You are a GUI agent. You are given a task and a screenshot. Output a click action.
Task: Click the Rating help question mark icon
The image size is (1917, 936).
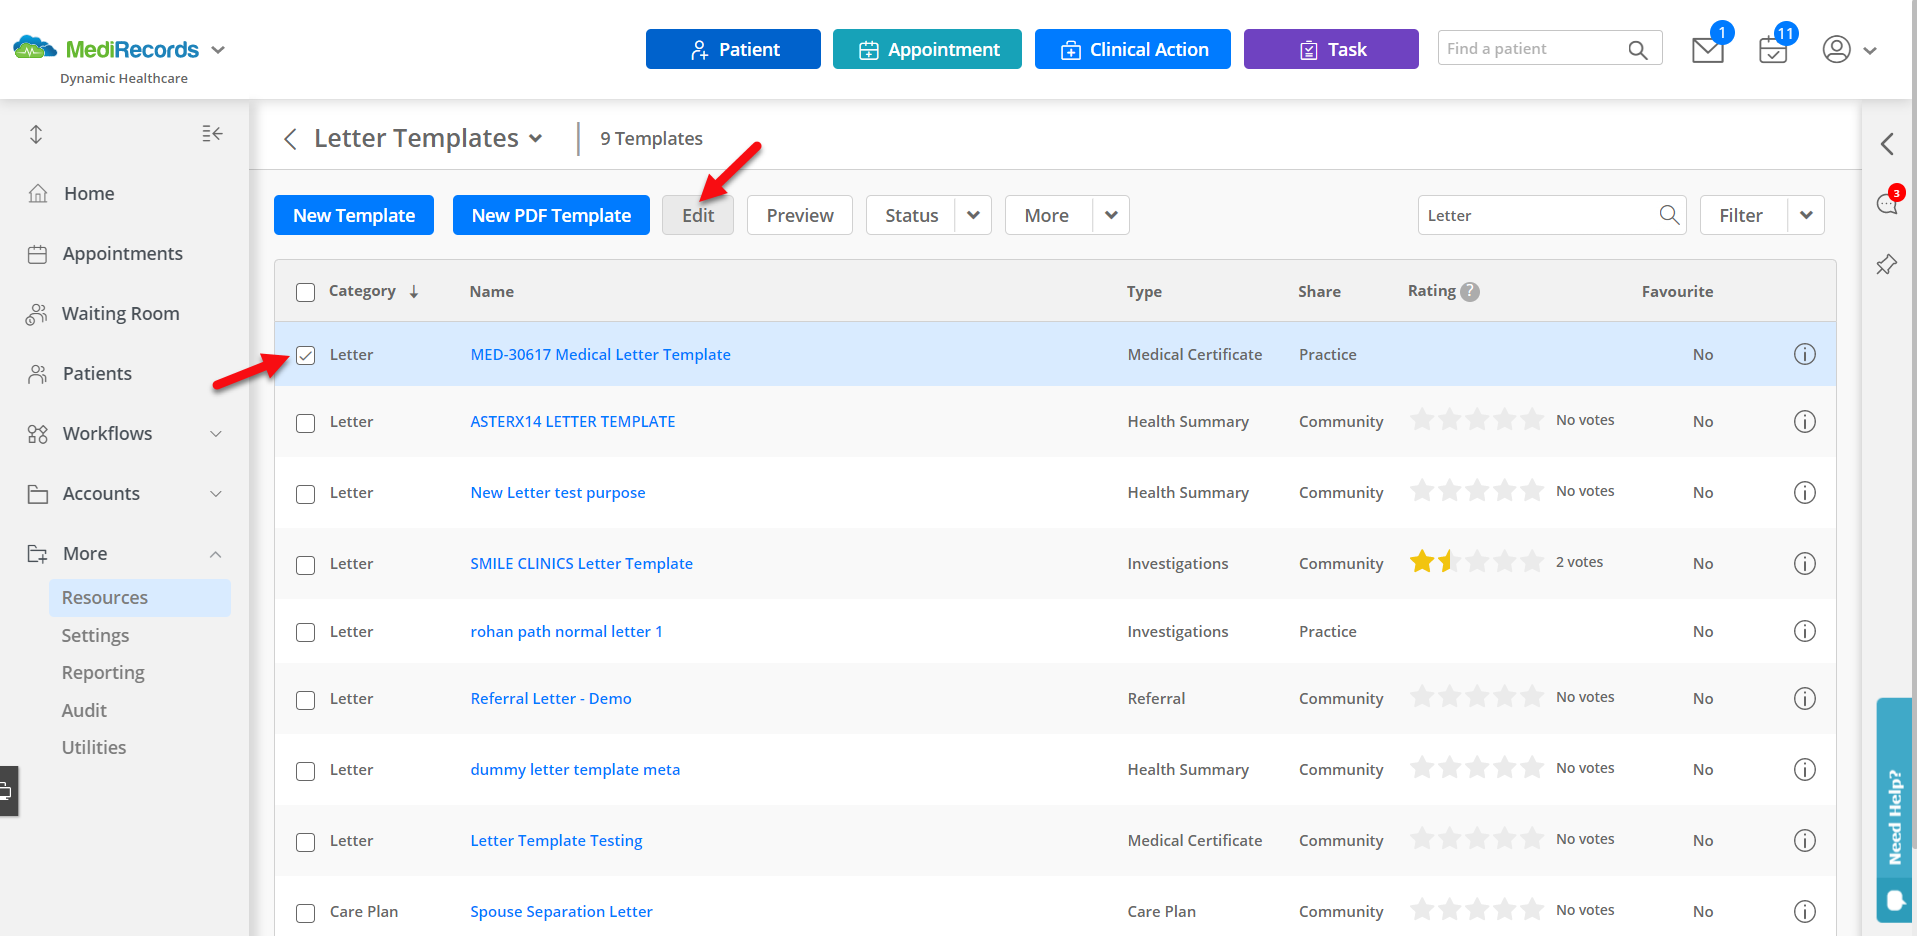pos(1469,291)
